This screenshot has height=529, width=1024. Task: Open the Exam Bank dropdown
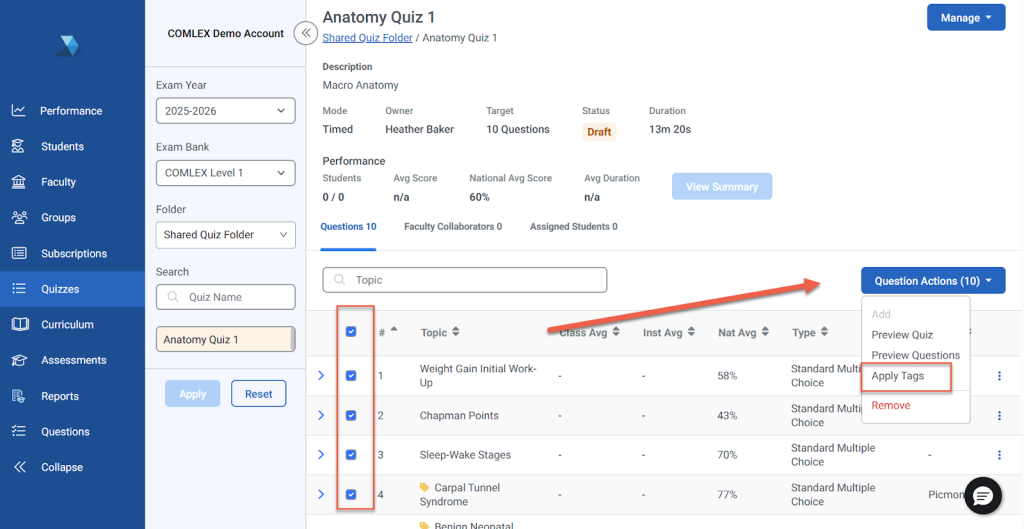click(x=225, y=173)
